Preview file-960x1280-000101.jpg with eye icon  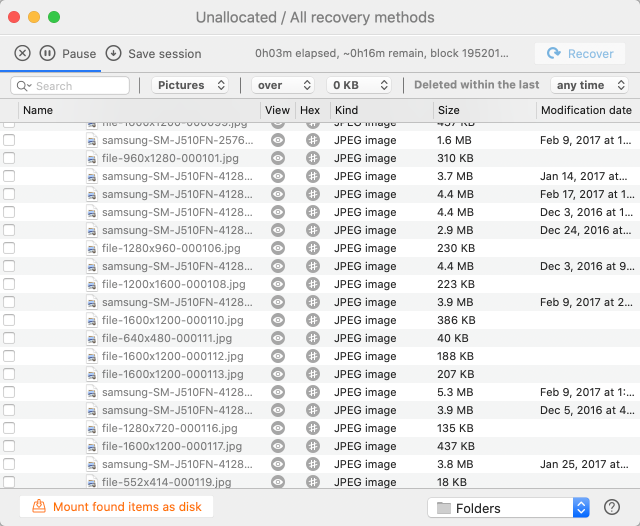(278, 158)
